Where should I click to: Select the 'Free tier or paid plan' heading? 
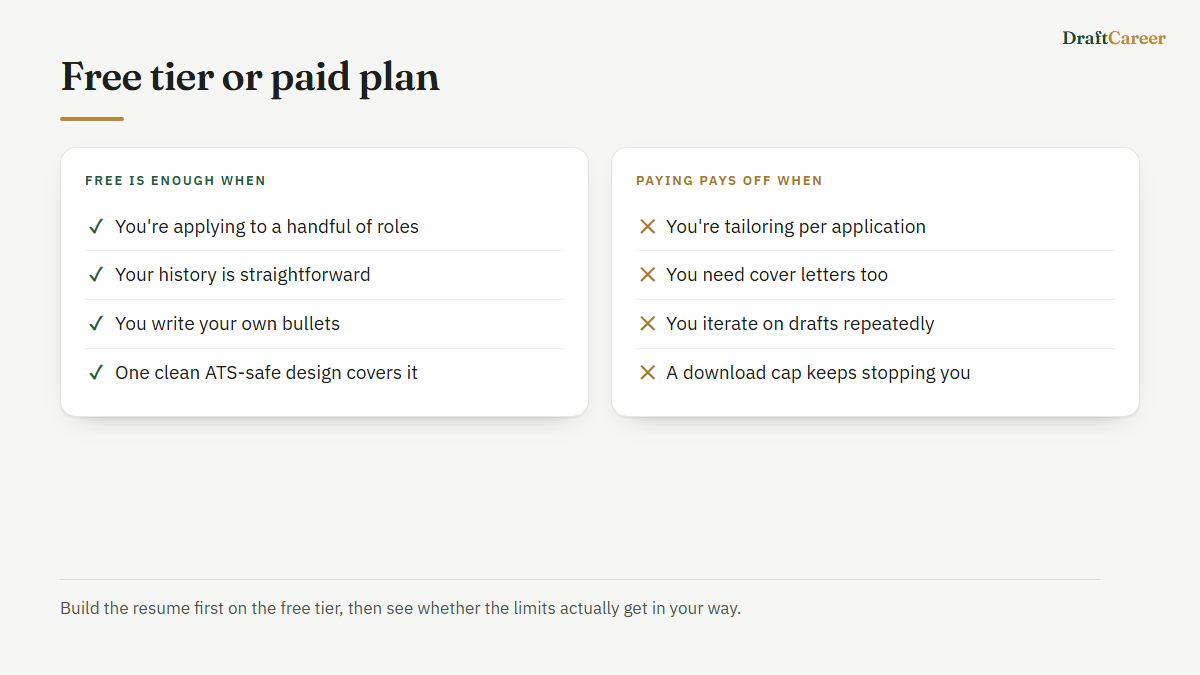pyautogui.click(x=250, y=77)
